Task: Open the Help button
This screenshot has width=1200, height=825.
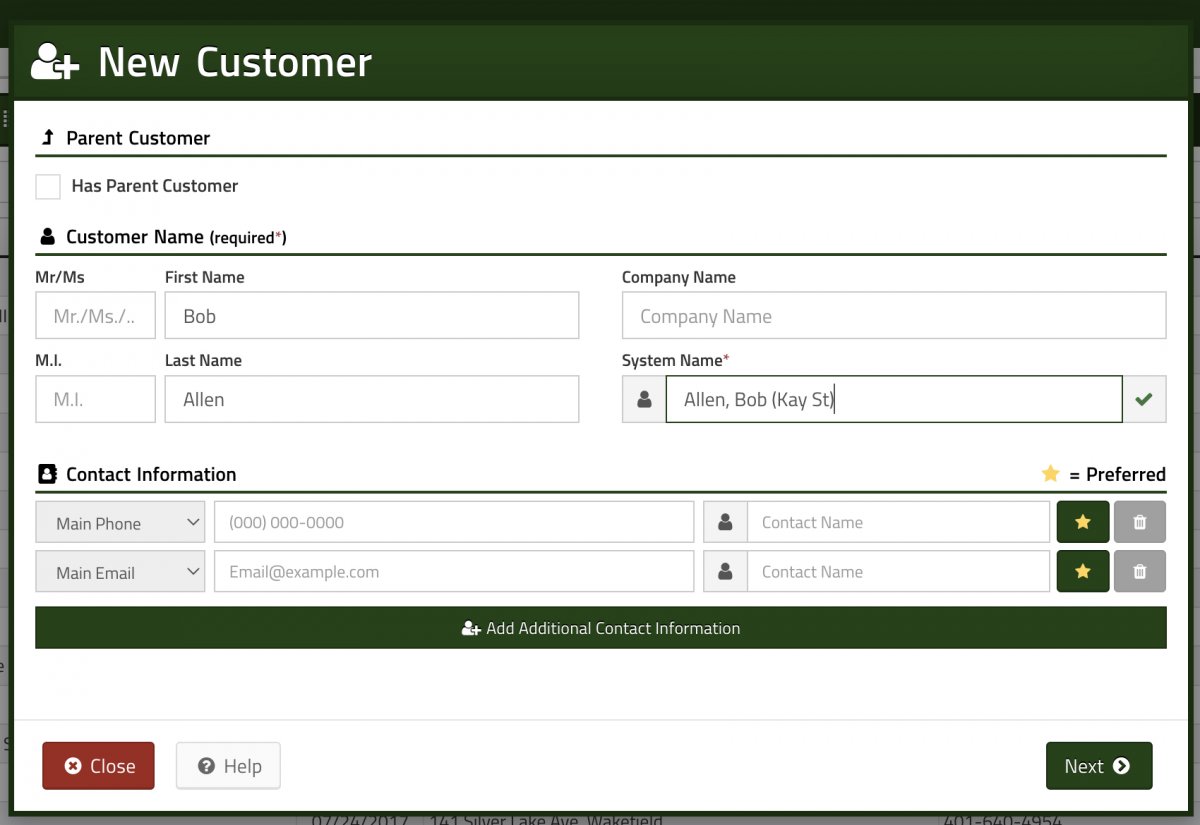Action: 228,766
